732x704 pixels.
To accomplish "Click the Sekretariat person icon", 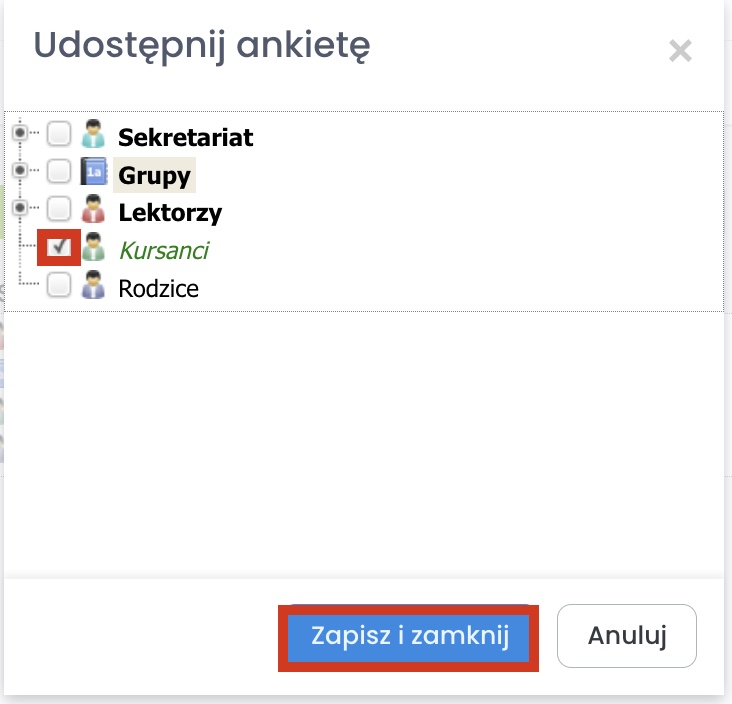I will (93, 134).
